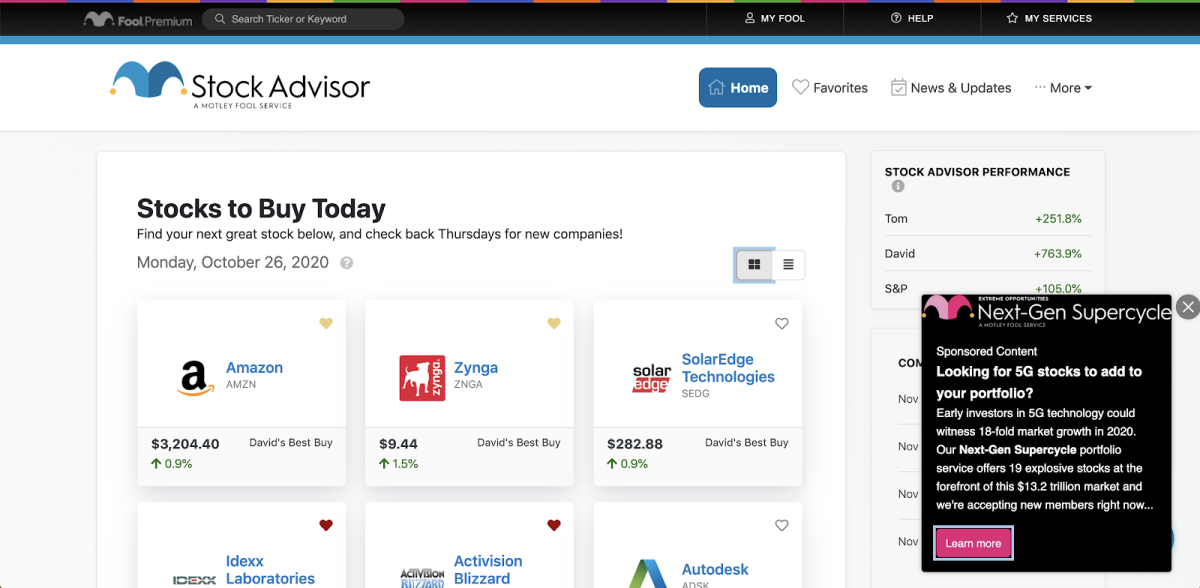Unfavorite Amazon with its heart icon

pos(325,324)
